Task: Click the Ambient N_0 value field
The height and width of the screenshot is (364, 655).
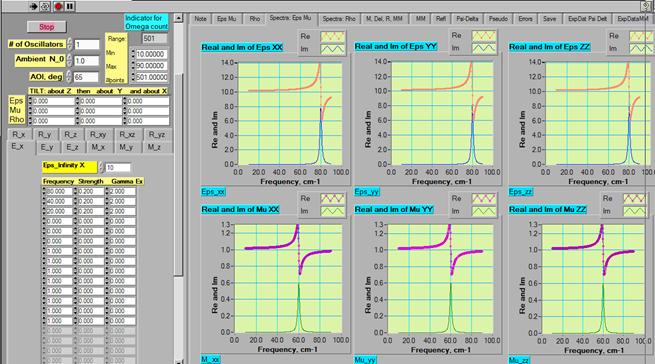Action: (86, 61)
